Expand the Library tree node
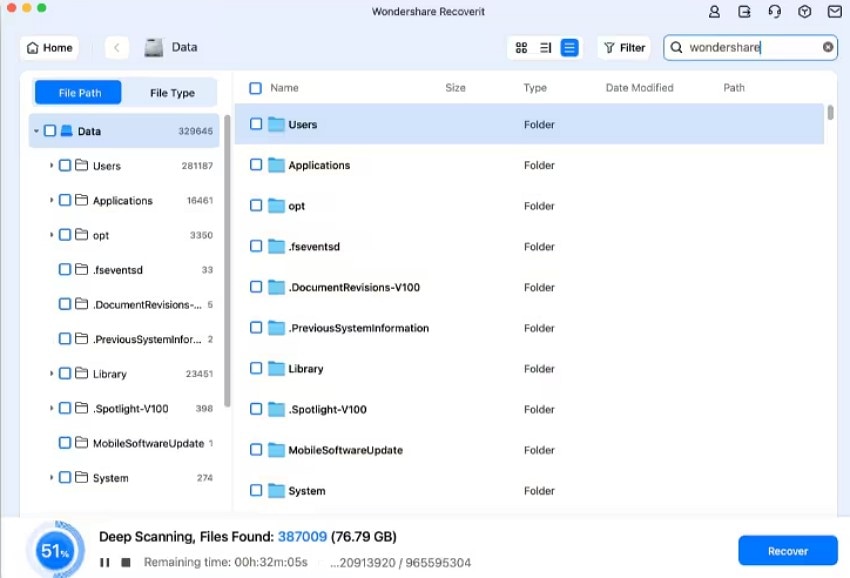This screenshot has width=850, height=578. pyautogui.click(x=51, y=374)
